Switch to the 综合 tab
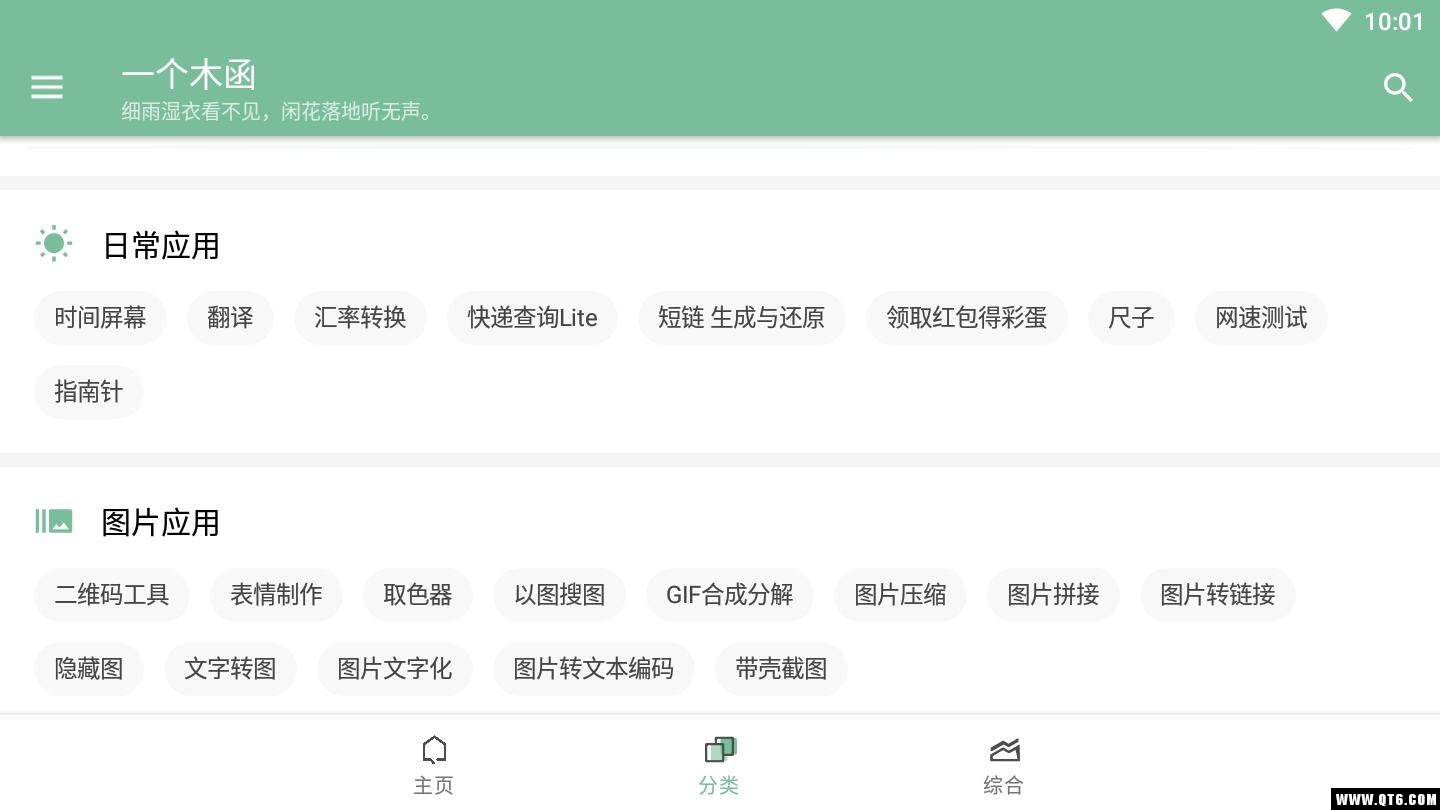The height and width of the screenshot is (810, 1440). point(1003,765)
